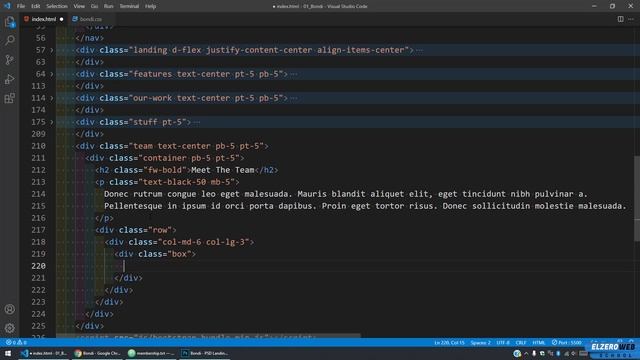The height and width of the screenshot is (360, 640).
Task: Open the editor More Actions ellipsis
Action: click(631, 19)
